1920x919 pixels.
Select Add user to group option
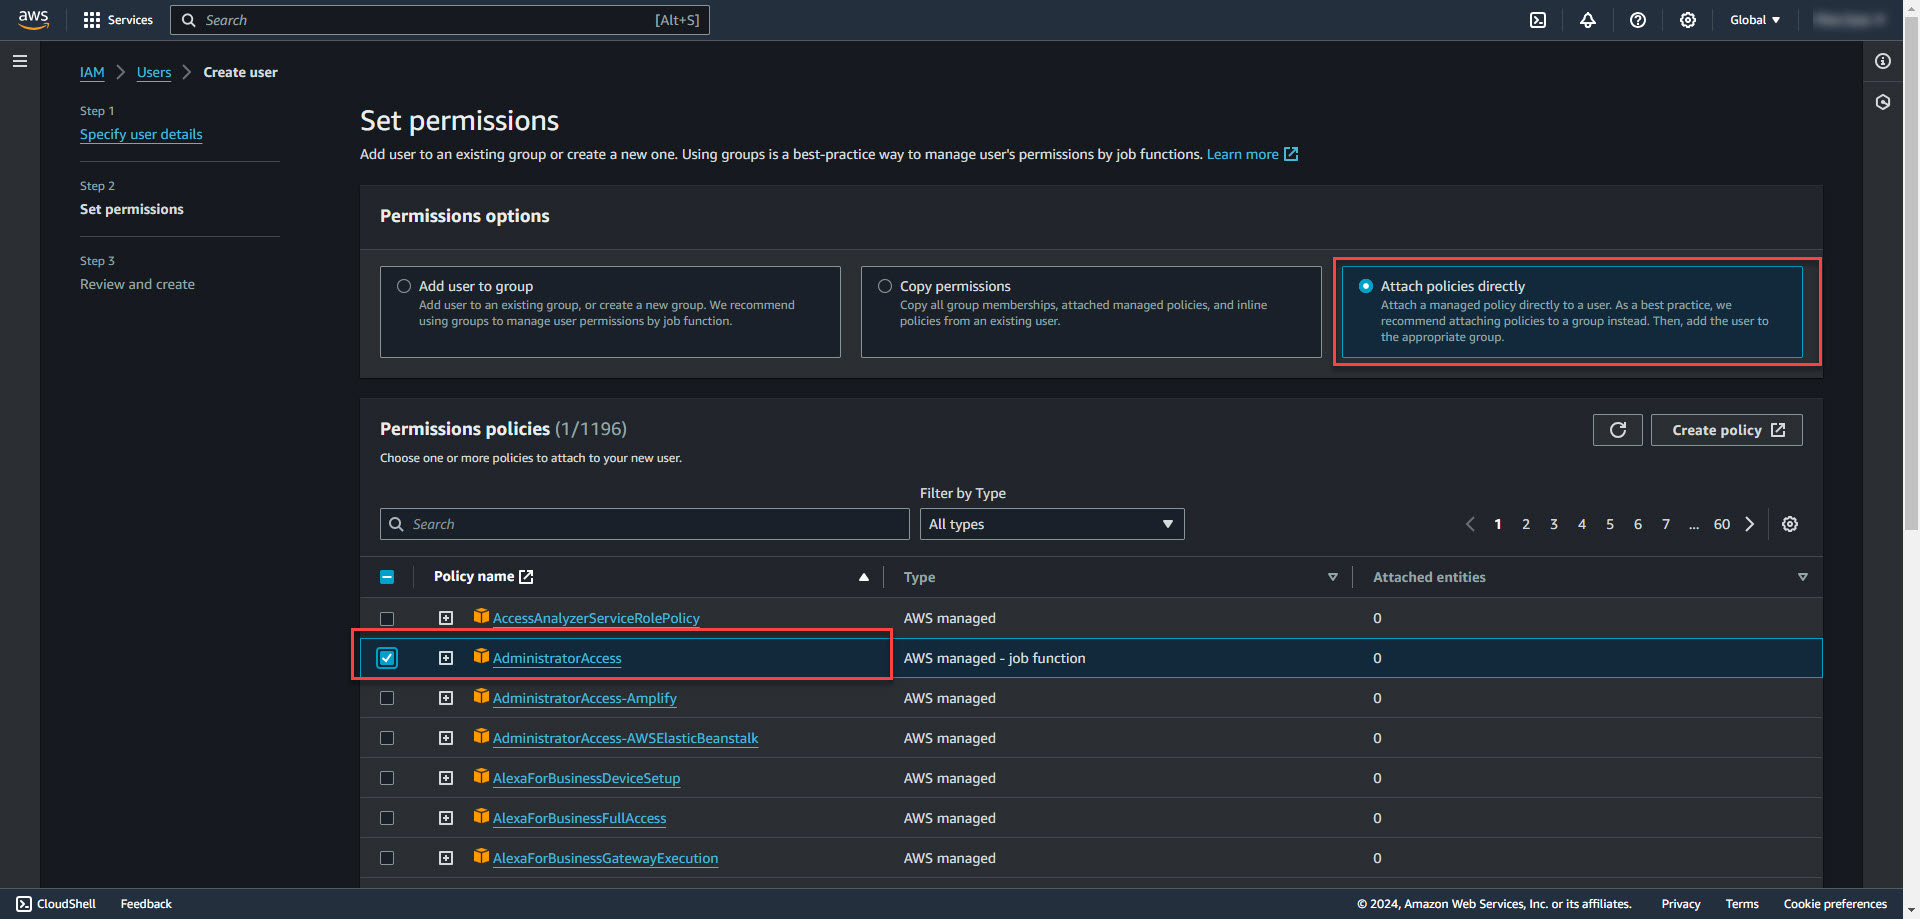[404, 286]
